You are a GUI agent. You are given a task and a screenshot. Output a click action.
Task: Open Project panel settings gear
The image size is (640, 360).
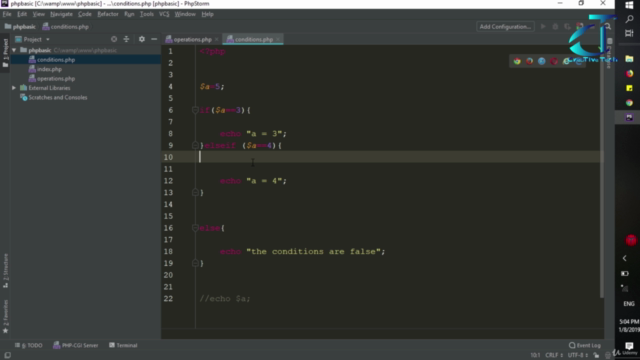(x=142, y=39)
